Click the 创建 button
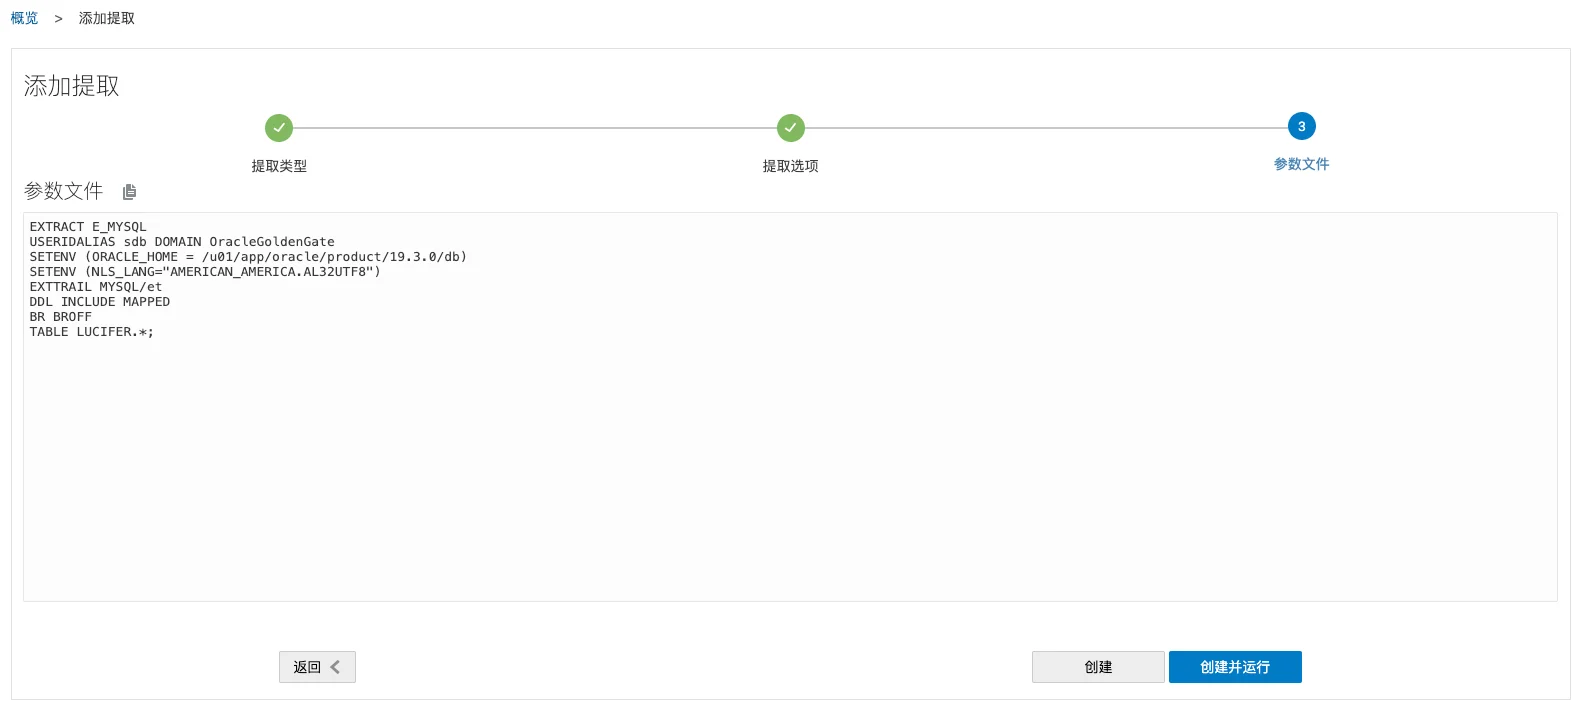Screen dimensions: 1579x706 (x=1098, y=667)
